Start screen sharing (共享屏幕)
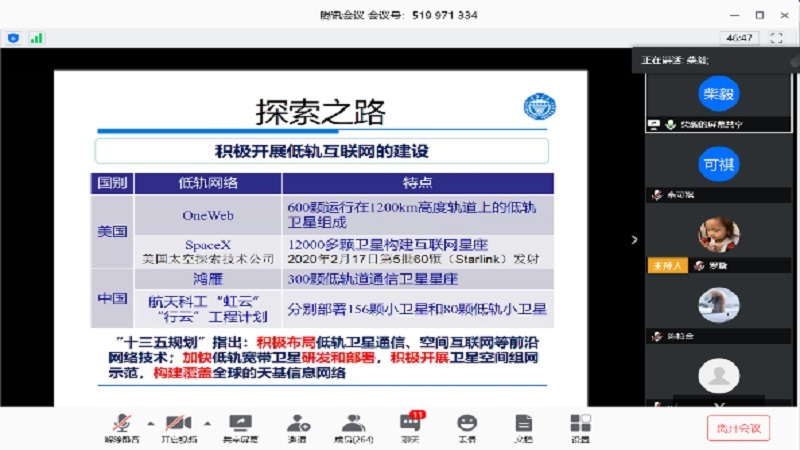The height and width of the screenshot is (450, 800). click(240, 428)
